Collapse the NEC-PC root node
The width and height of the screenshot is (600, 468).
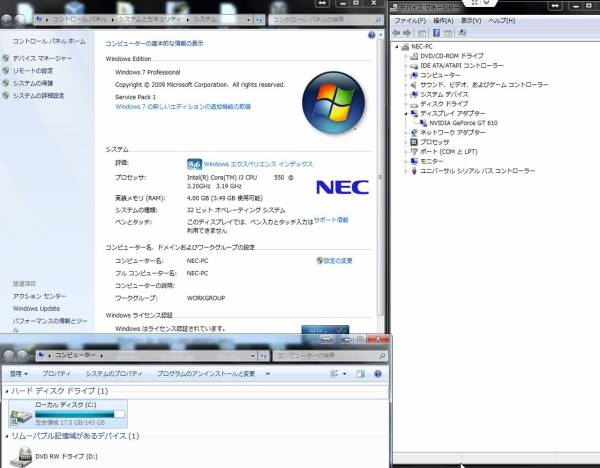(x=397, y=47)
